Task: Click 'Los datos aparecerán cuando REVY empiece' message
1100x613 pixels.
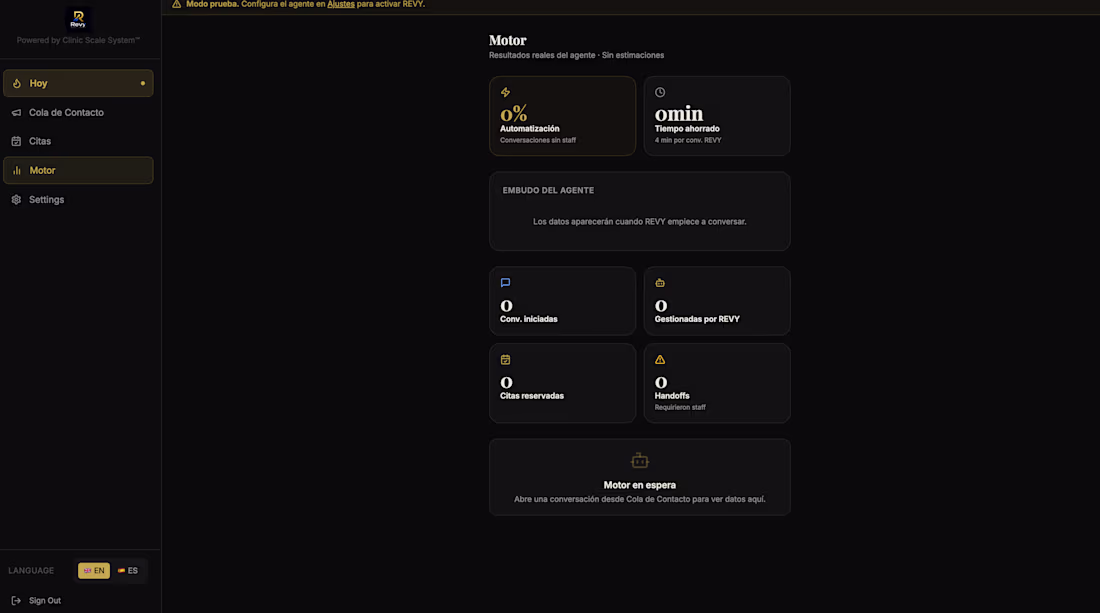Action: 640,222
